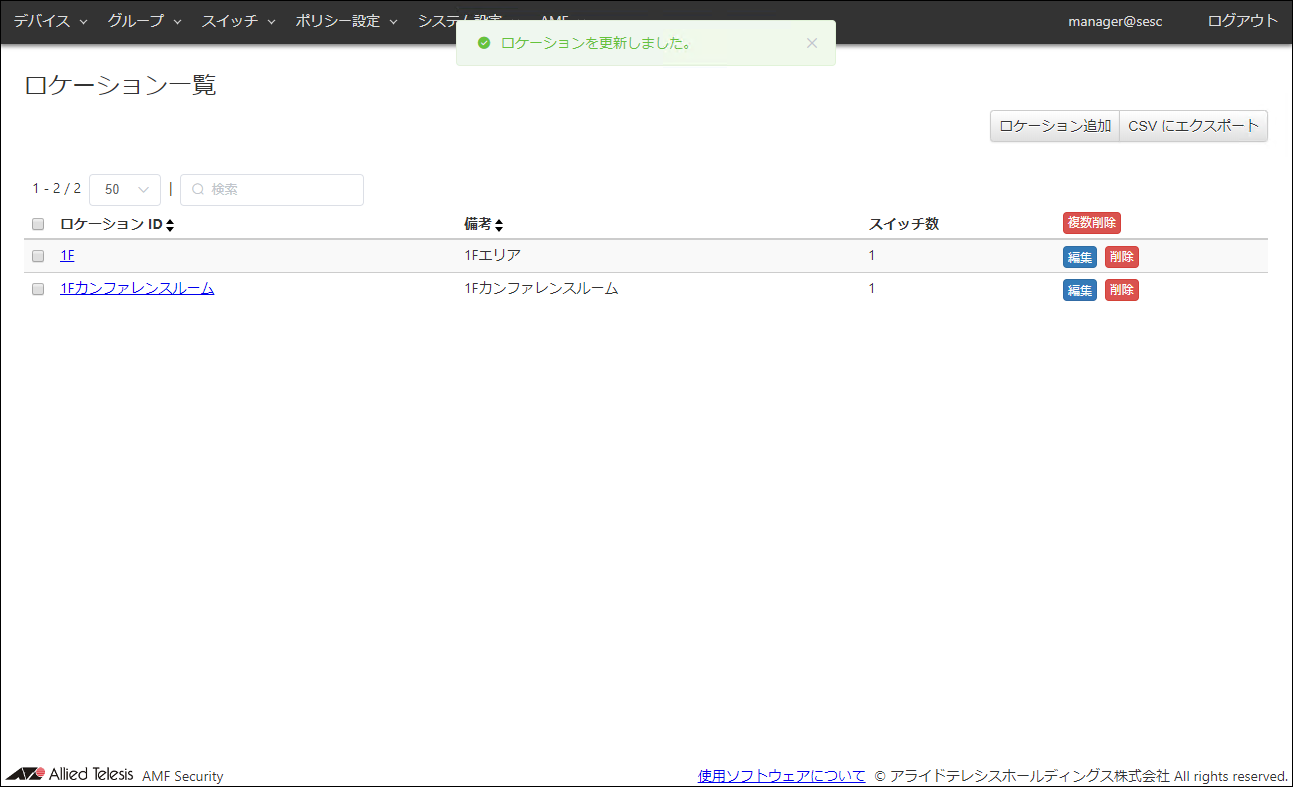Expand the ポリシー設定 menu
This screenshot has width=1293, height=787.
pos(346,21)
